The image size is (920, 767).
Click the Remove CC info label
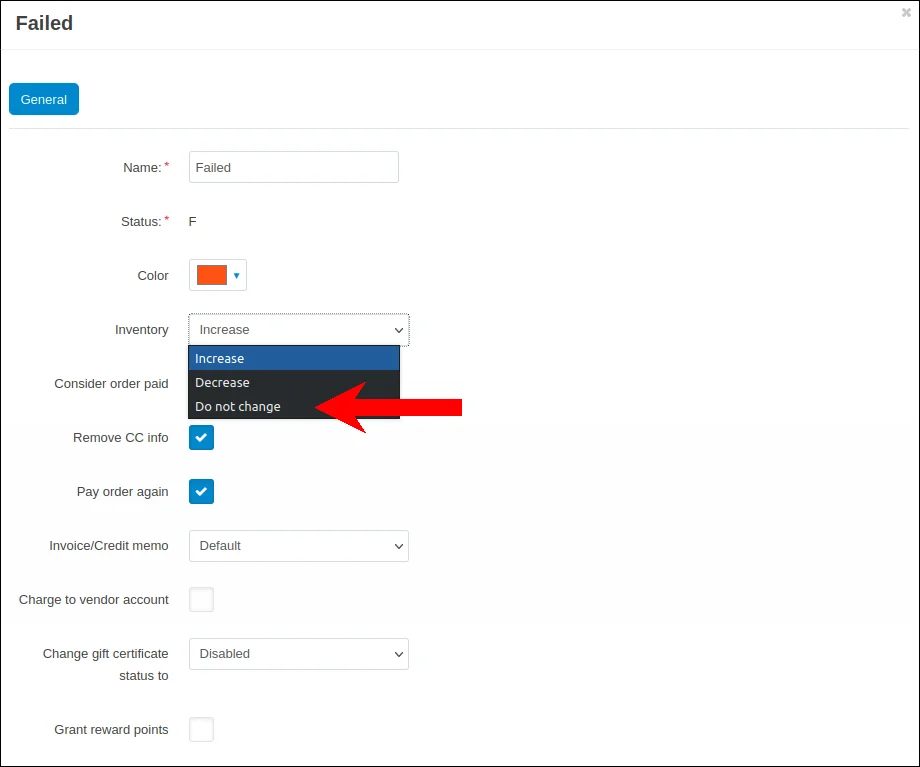(x=120, y=438)
